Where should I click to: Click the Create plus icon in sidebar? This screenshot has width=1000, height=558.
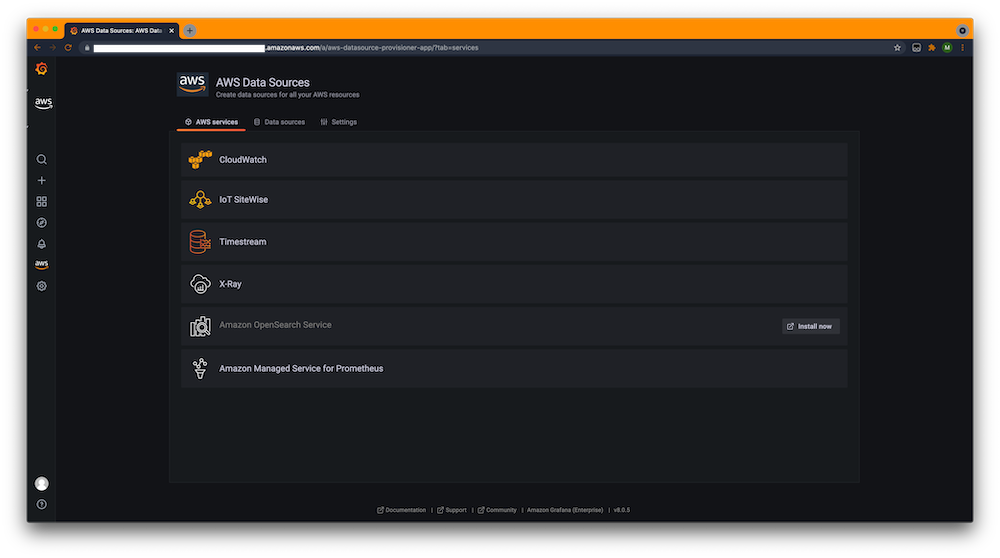41,180
